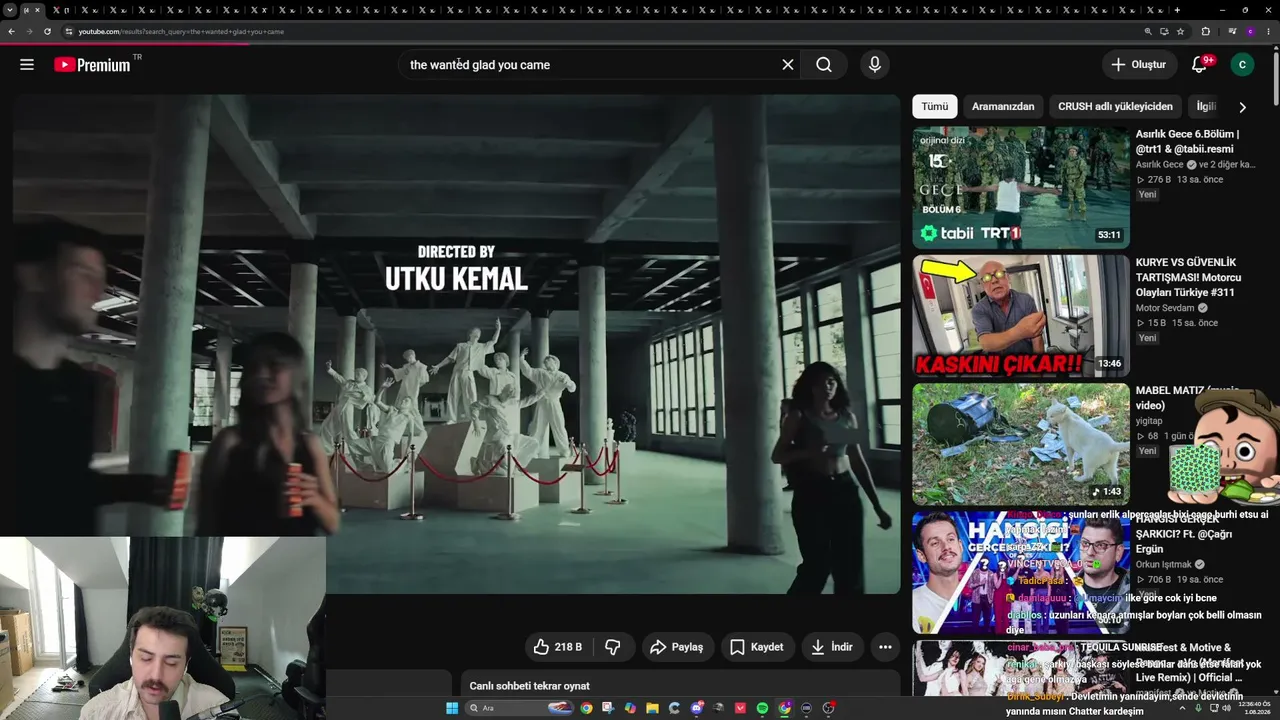The height and width of the screenshot is (720, 1280).
Task: Click the video player to pause playback
Action: [x=457, y=345]
